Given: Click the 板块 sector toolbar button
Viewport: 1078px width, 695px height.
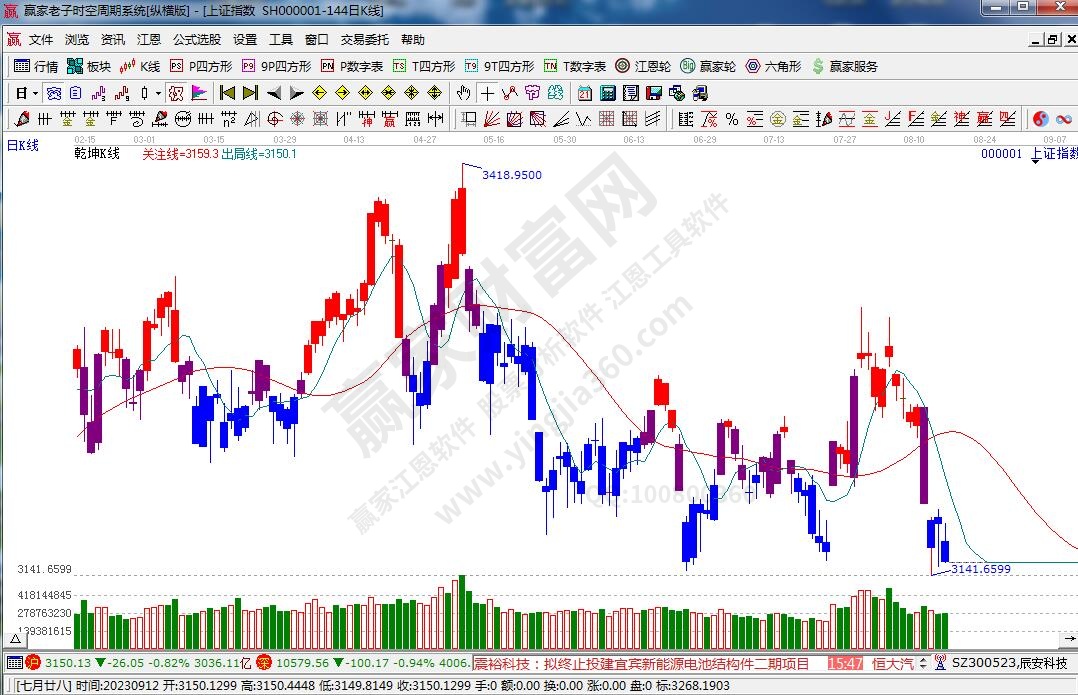Looking at the screenshot, I should point(88,67).
